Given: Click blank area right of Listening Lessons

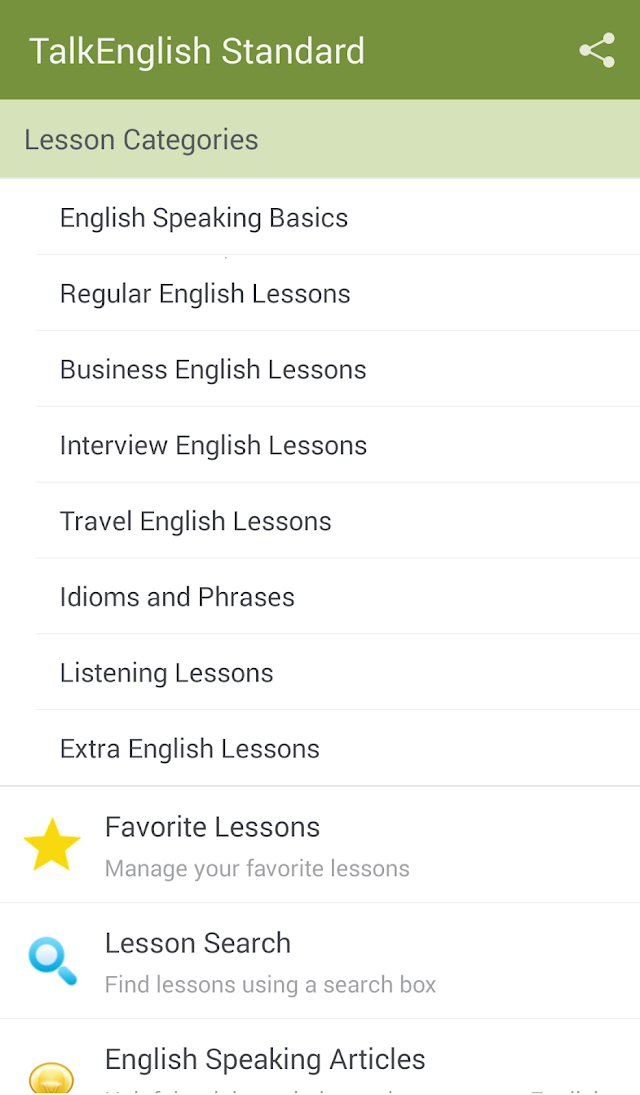Looking at the screenshot, I should 457,673.
